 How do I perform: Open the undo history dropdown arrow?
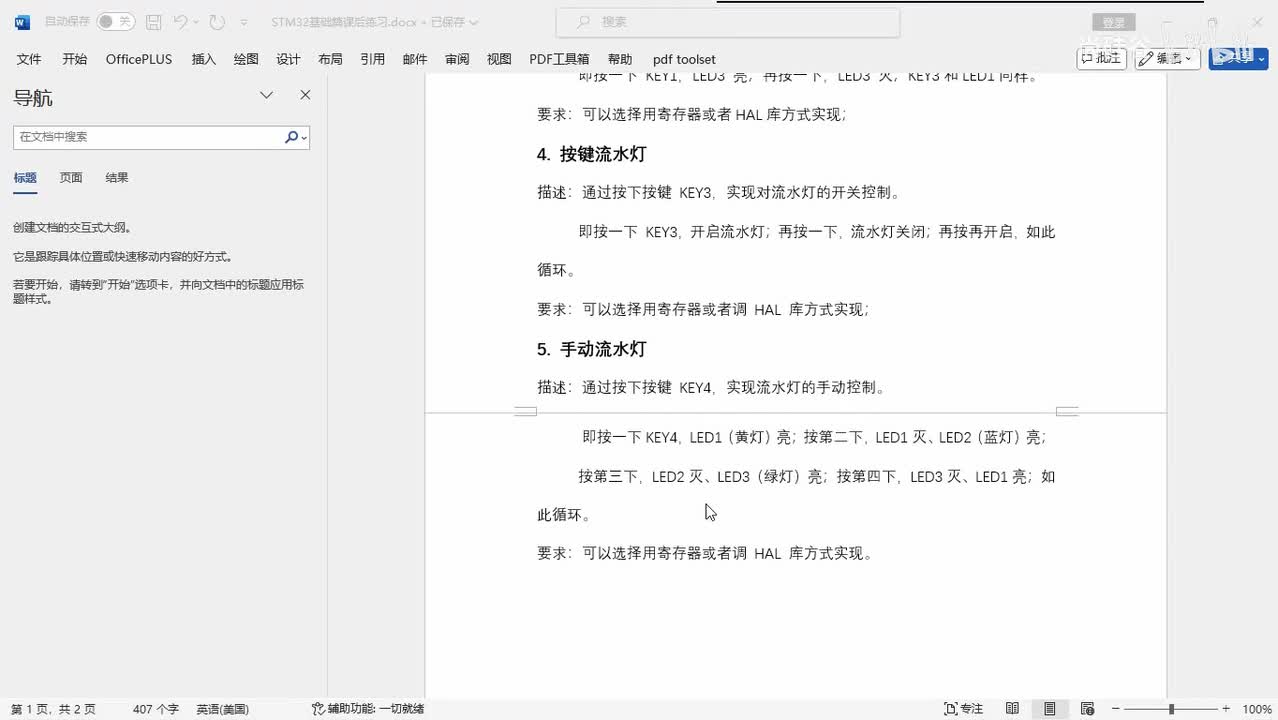tap(196, 22)
